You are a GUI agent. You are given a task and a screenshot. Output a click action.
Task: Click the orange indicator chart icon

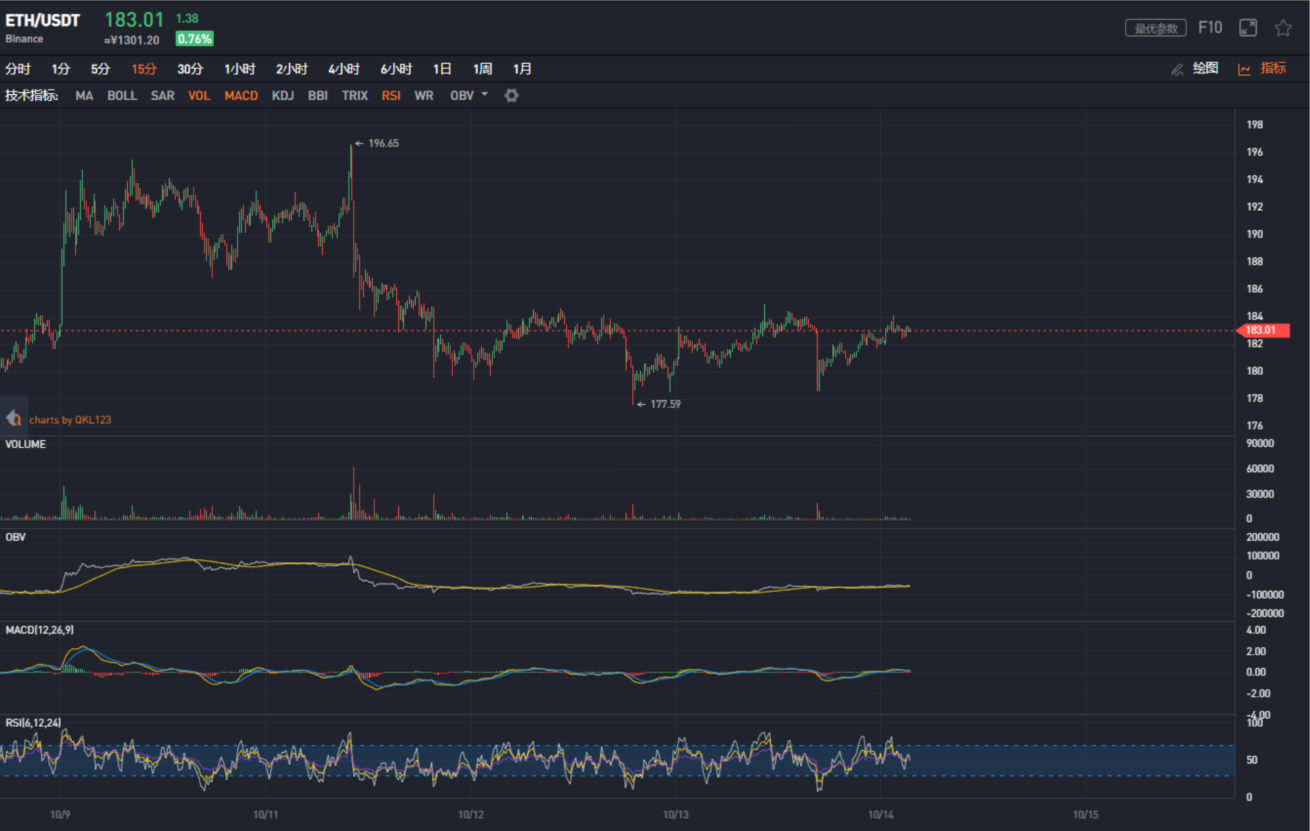(1244, 70)
